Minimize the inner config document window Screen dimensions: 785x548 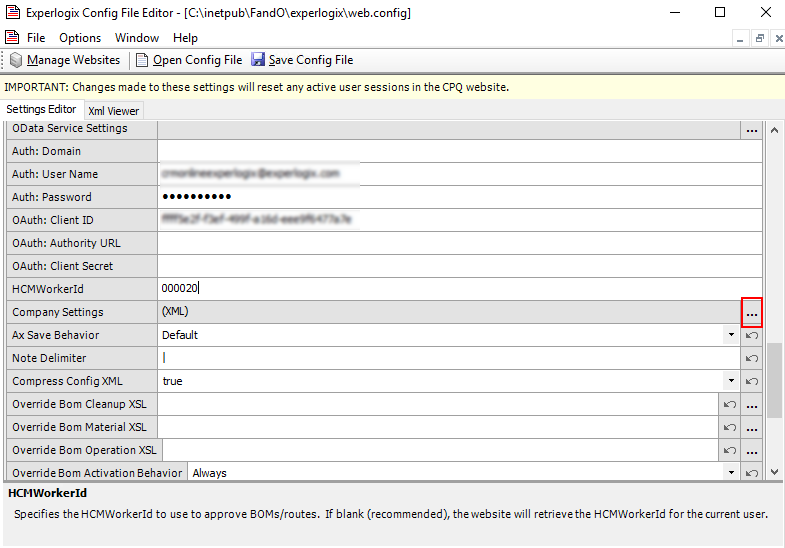point(740,39)
